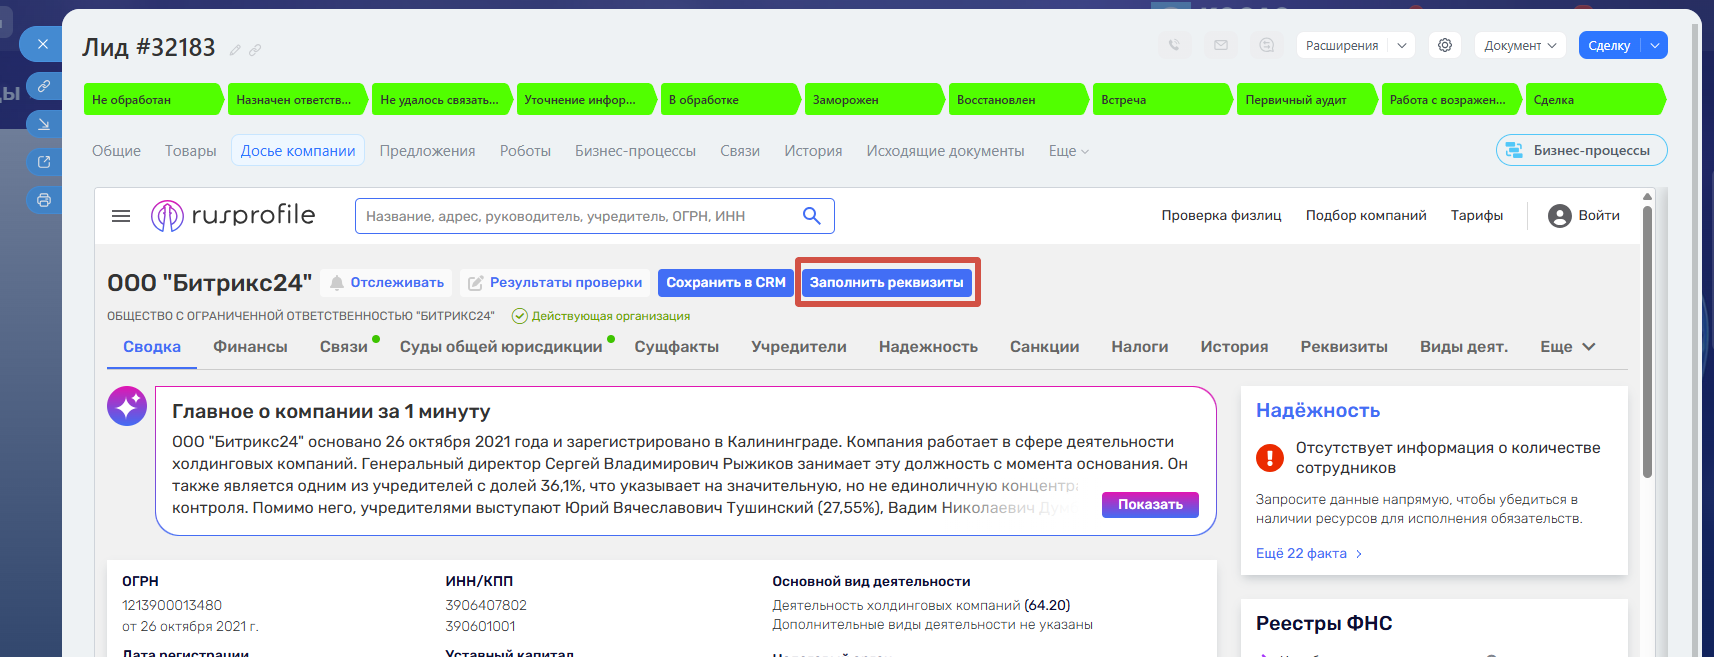1714x657 pixels.
Task: Copy lead link via side panel chain icon
Action: (x=44, y=86)
